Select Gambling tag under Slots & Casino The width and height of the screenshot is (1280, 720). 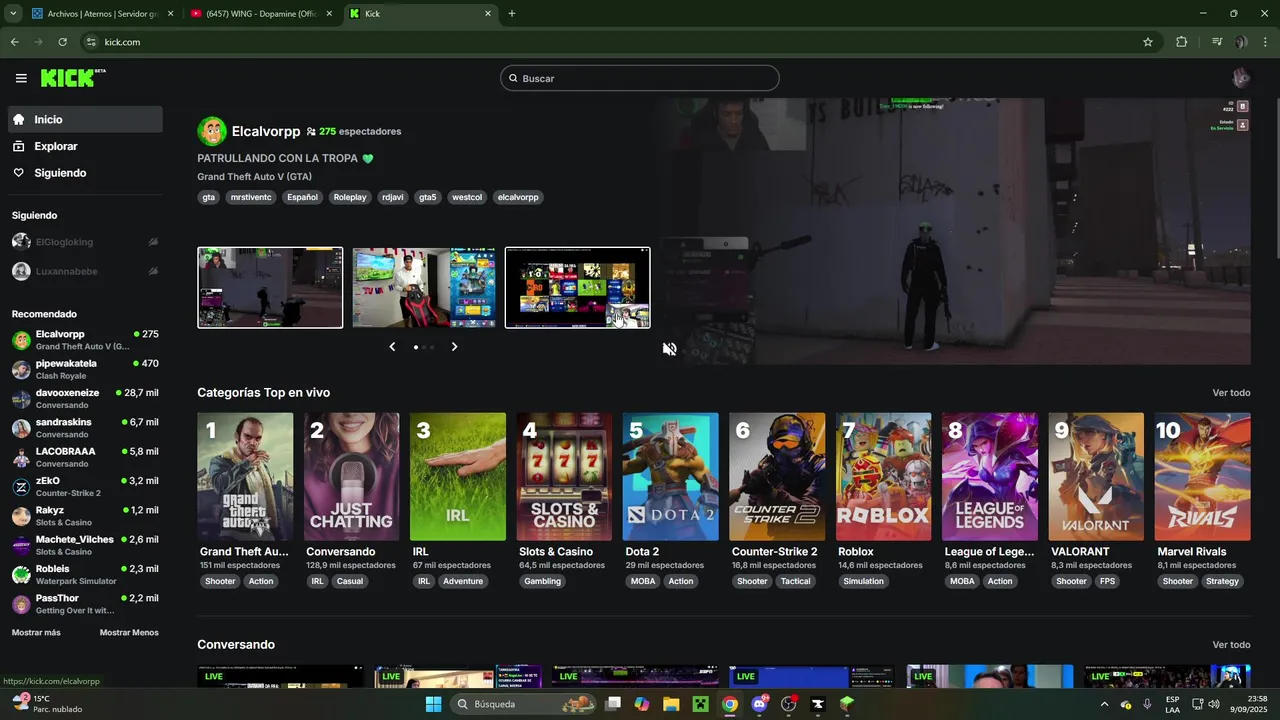pos(543,581)
